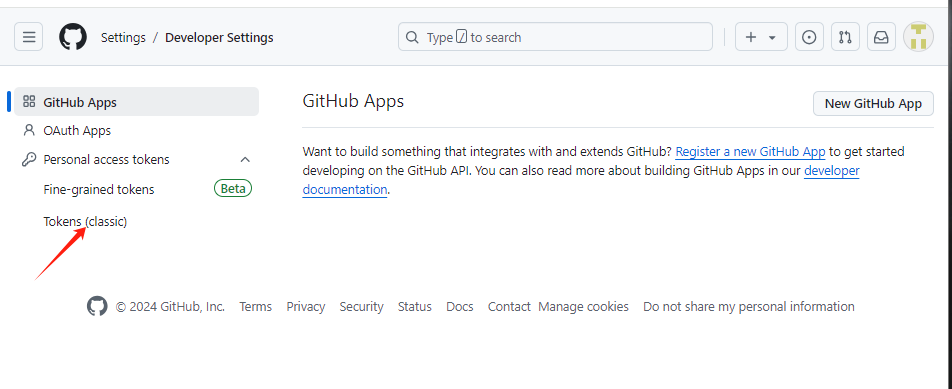Click the GitHub logo in footer
This screenshot has height=389, width=952.
click(x=97, y=306)
